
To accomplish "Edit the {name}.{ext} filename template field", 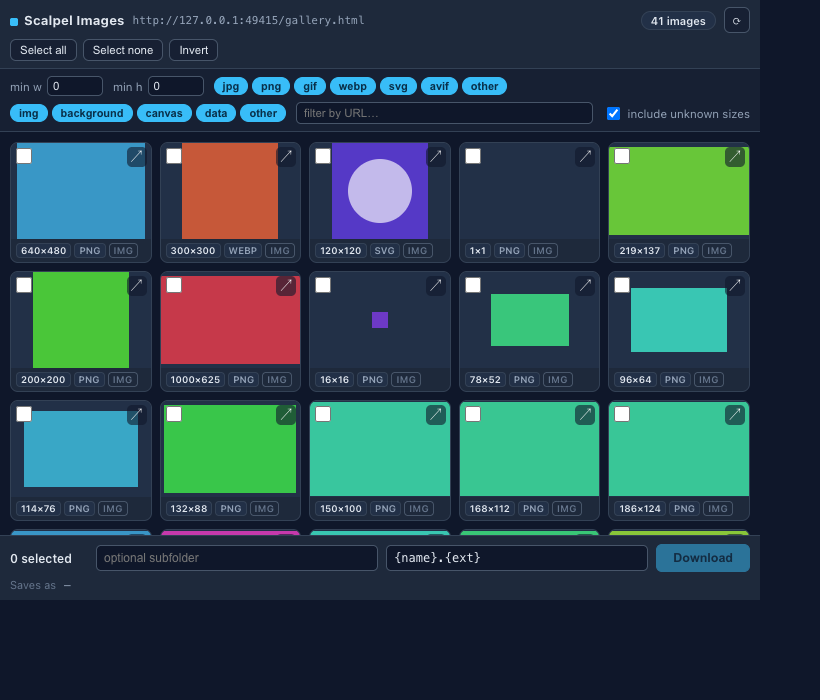I will point(517,558).
